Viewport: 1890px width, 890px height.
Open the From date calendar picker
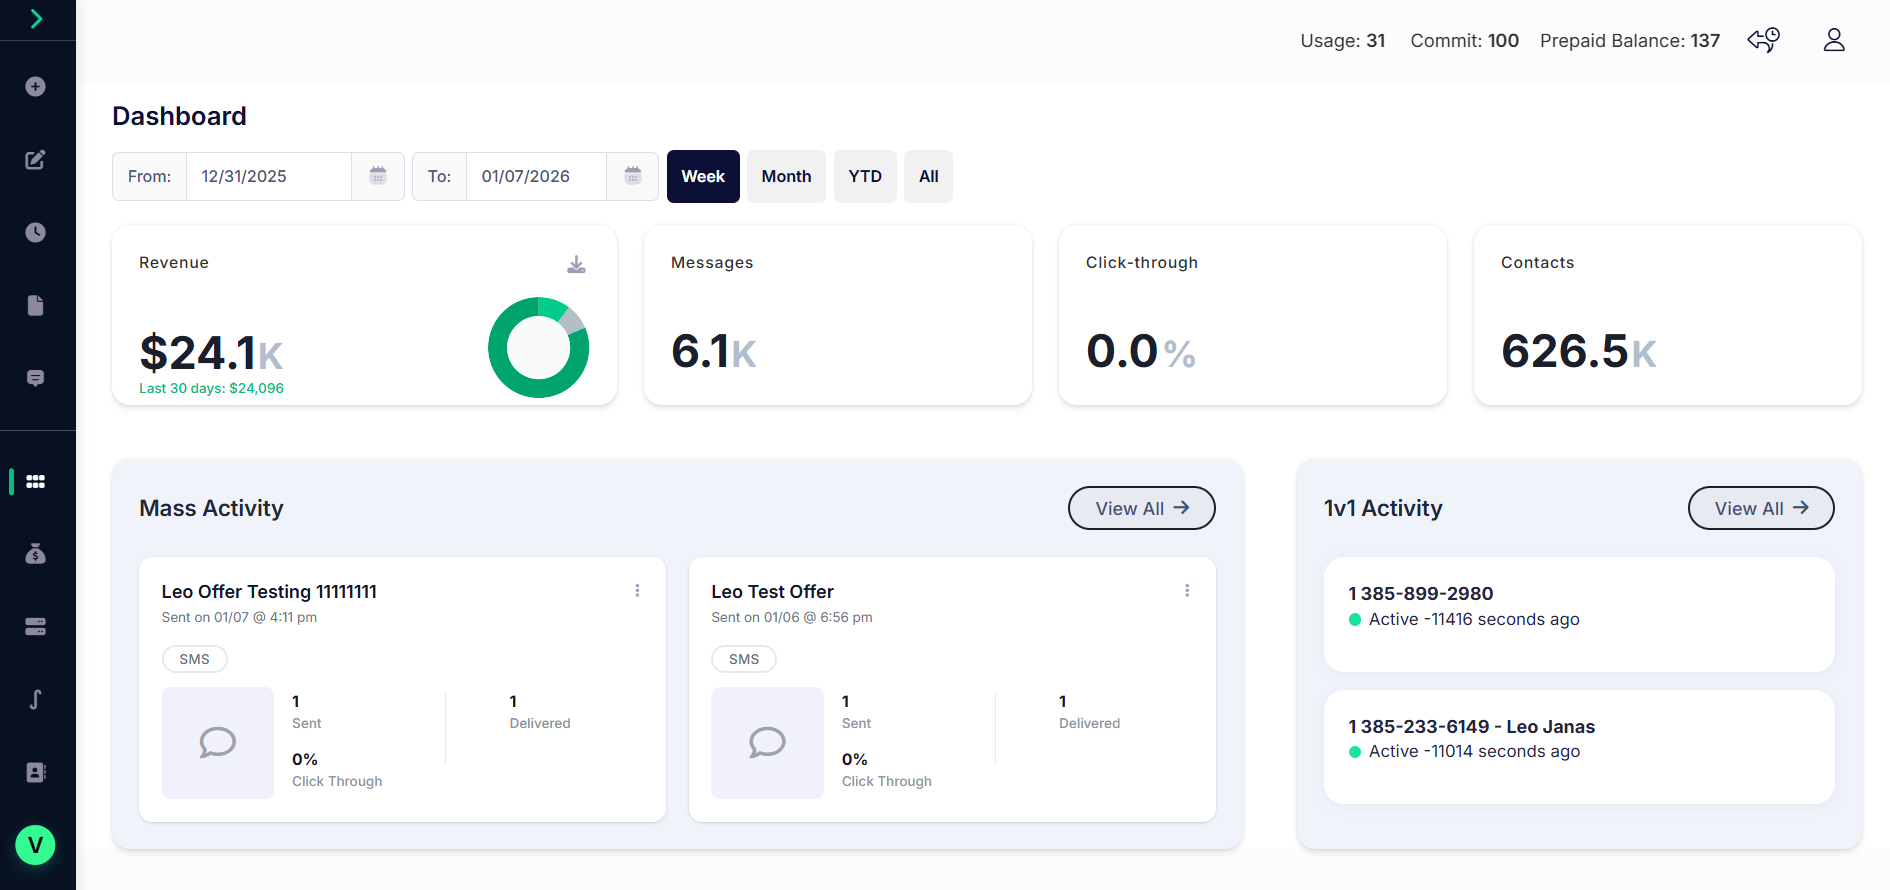pyautogui.click(x=378, y=176)
